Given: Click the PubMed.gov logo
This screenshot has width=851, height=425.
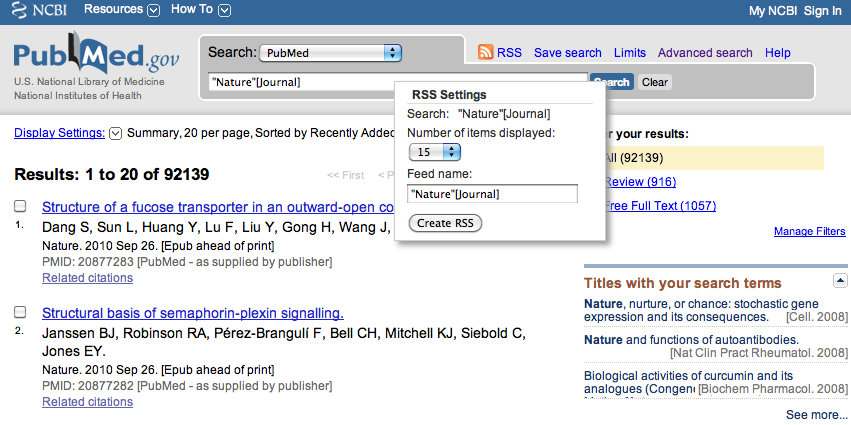Looking at the screenshot, I should pos(96,54).
